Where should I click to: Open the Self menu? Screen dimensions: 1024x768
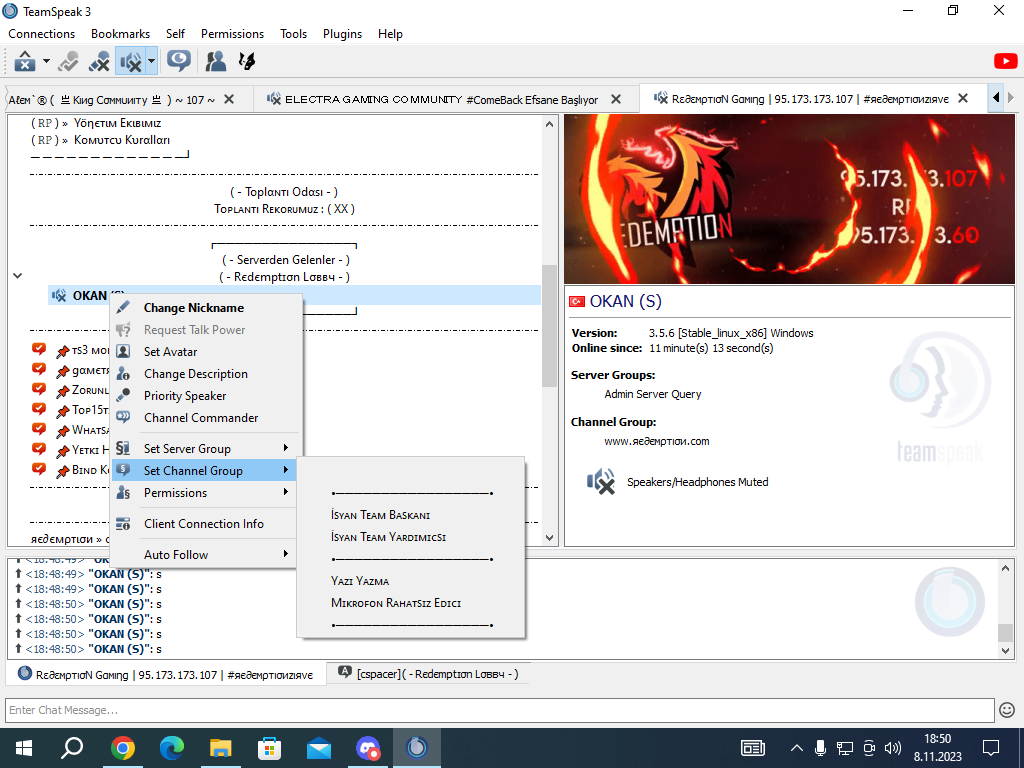coord(175,34)
